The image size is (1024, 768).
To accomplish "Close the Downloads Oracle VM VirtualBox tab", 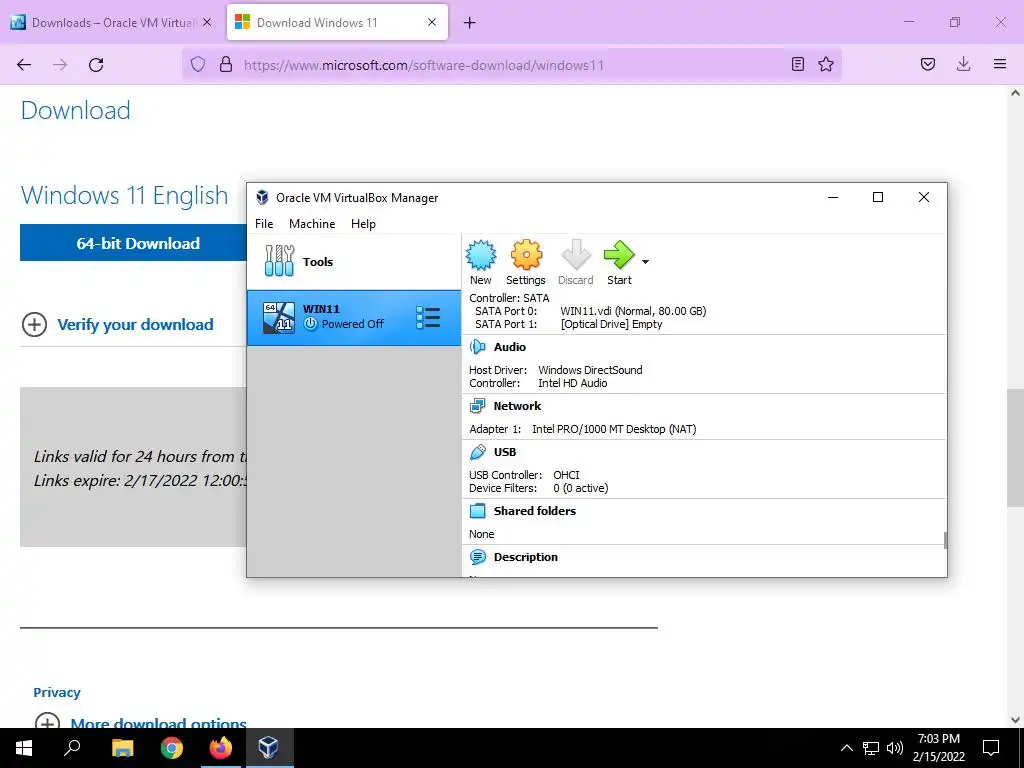I will coord(207,22).
